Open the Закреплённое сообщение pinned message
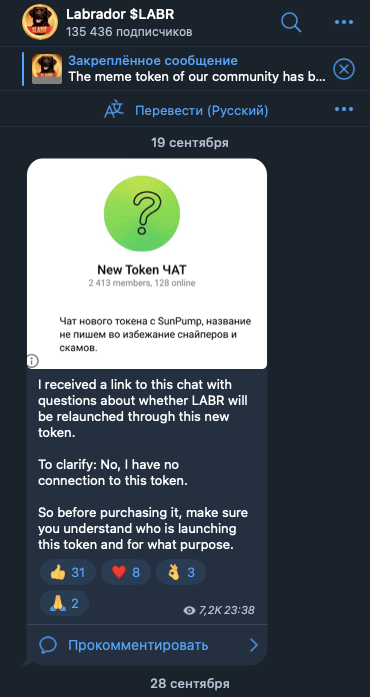This screenshot has width=370, height=697. [x=196, y=69]
